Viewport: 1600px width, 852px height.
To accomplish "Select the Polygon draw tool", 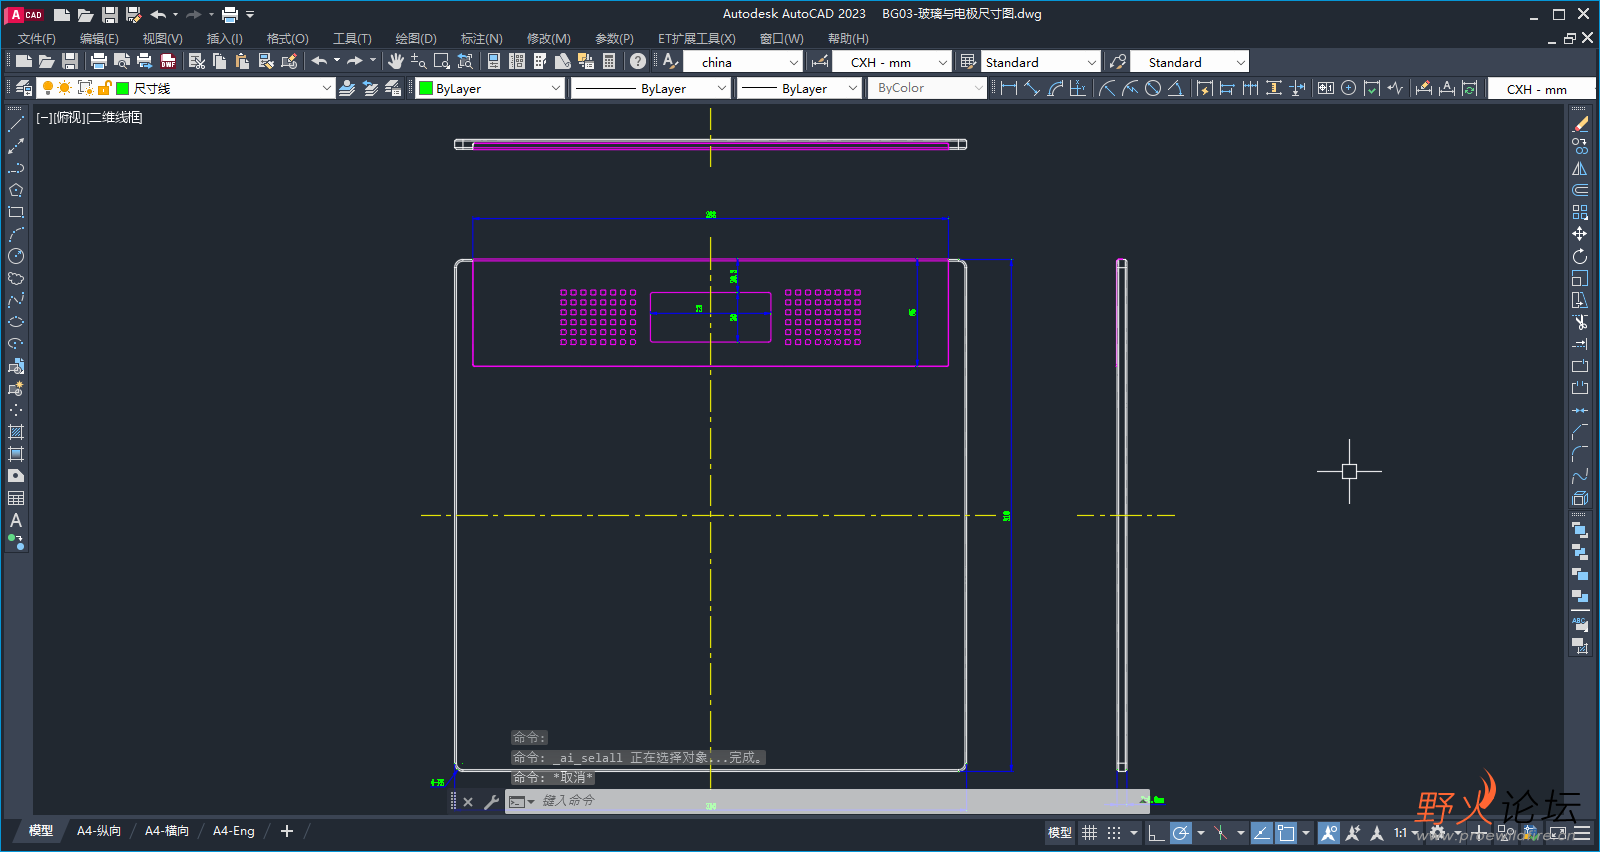I will click(x=16, y=190).
